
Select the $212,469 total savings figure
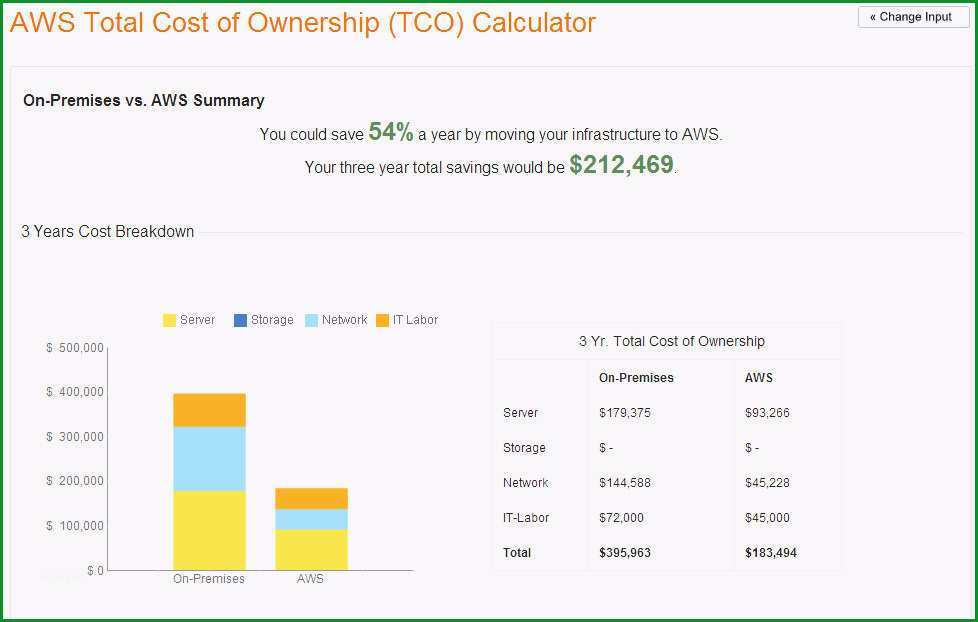coord(621,165)
